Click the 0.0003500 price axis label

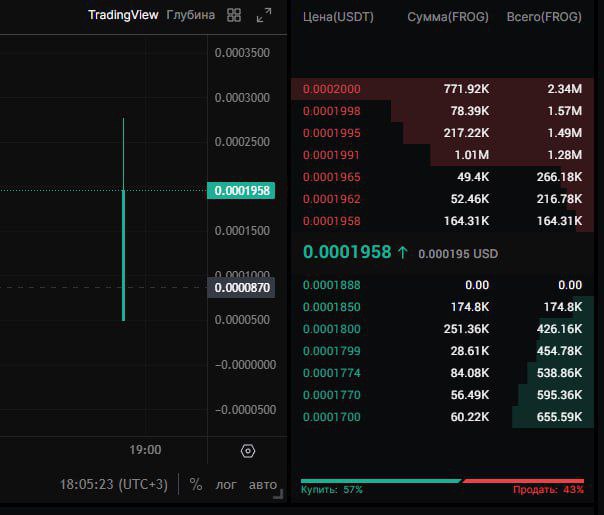(x=242, y=53)
